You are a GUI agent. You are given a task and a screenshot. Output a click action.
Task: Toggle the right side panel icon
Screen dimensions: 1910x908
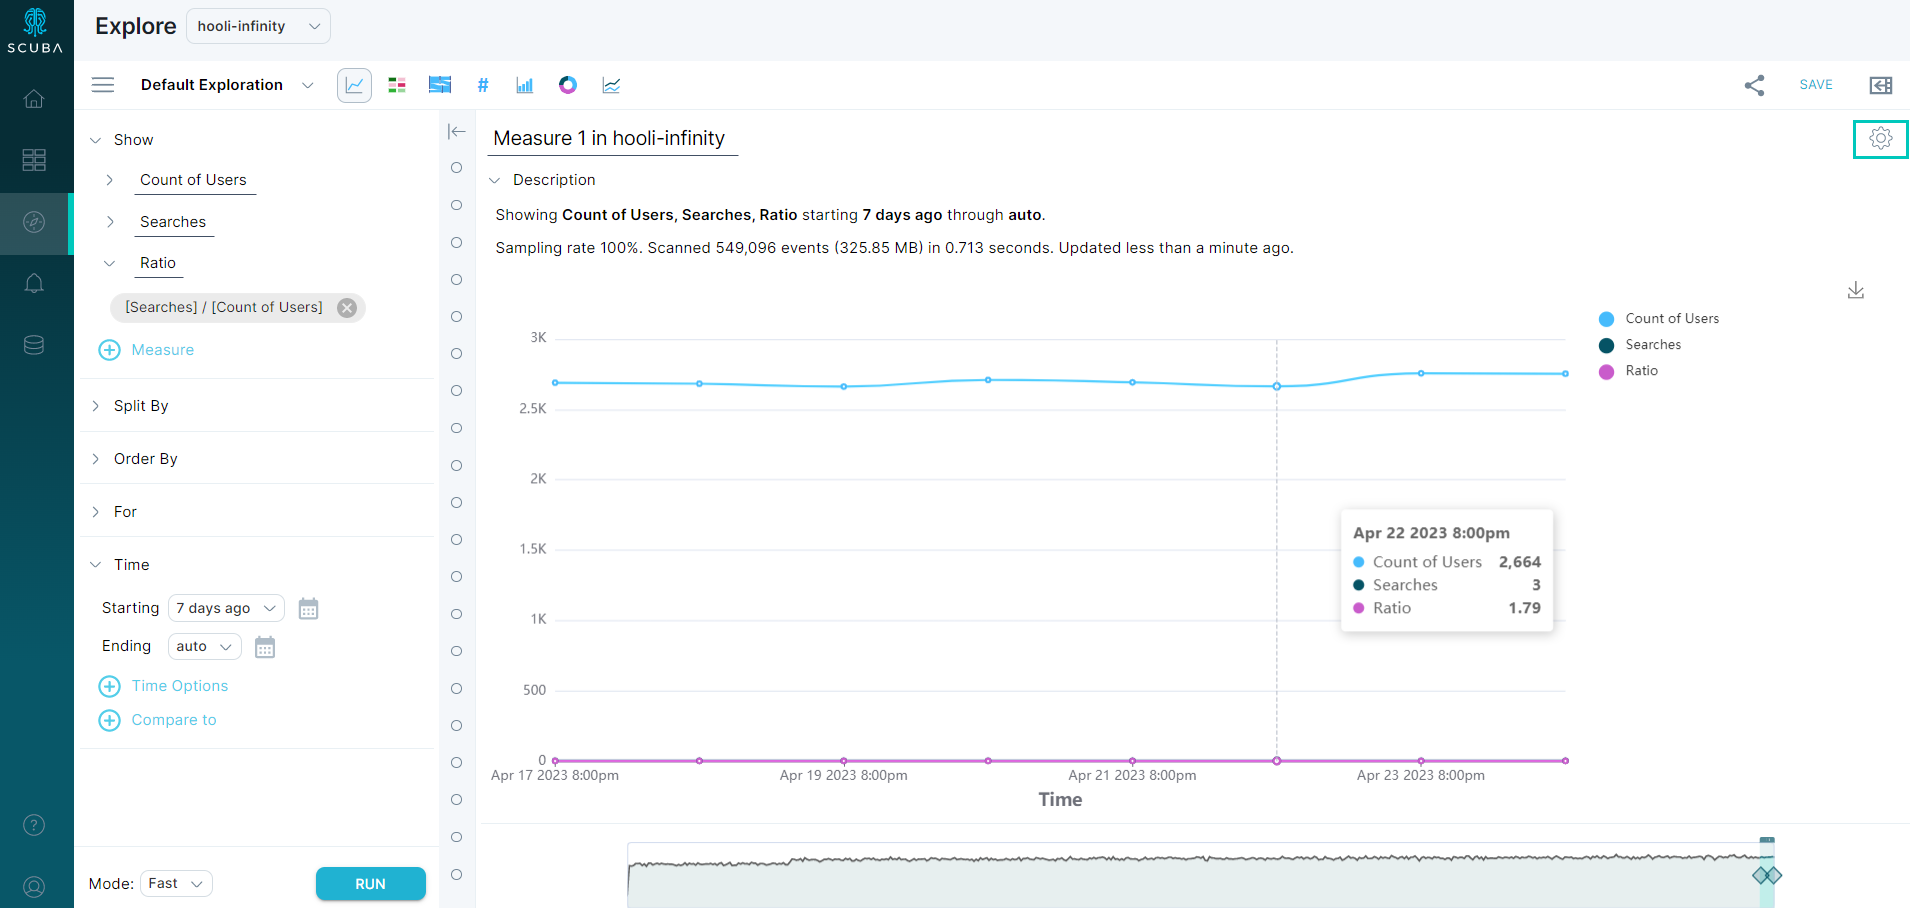[1881, 85]
